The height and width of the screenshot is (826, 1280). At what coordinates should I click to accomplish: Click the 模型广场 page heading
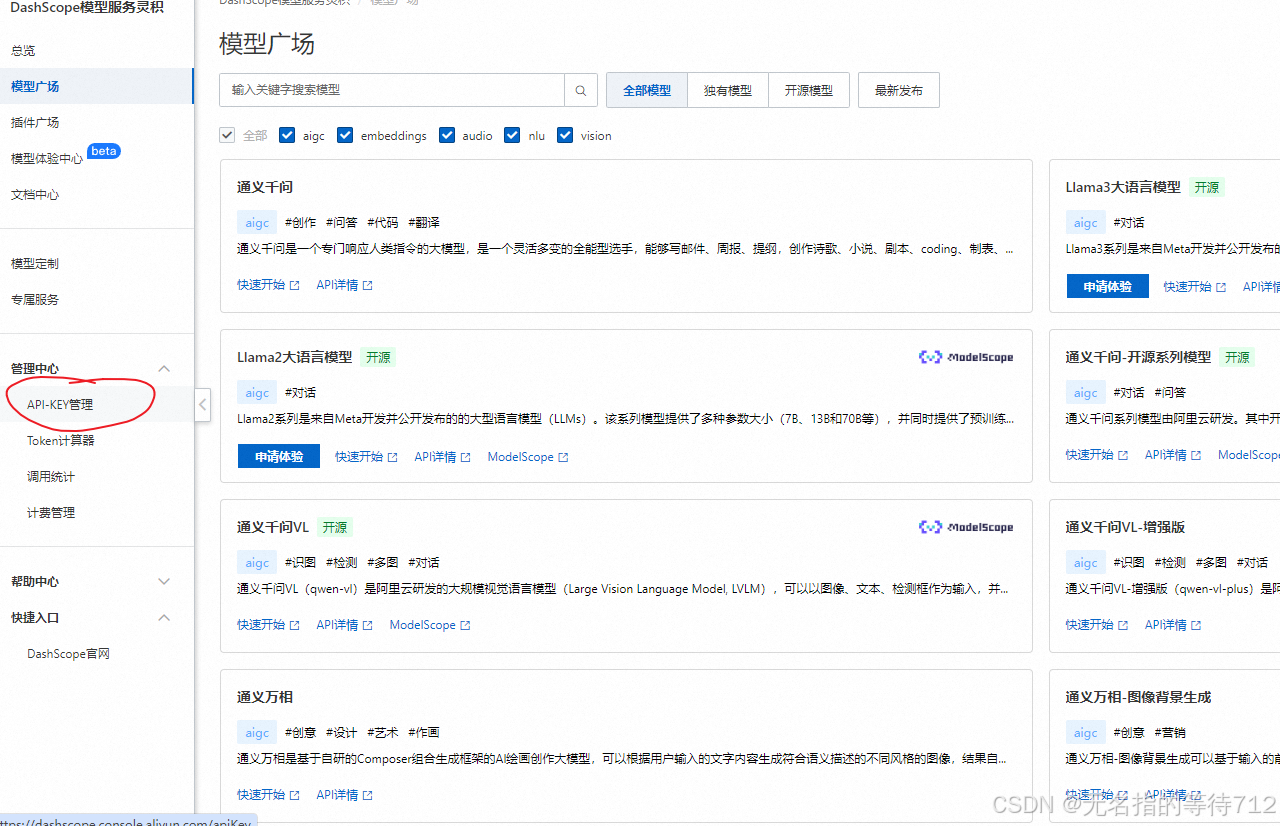[267, 44]
